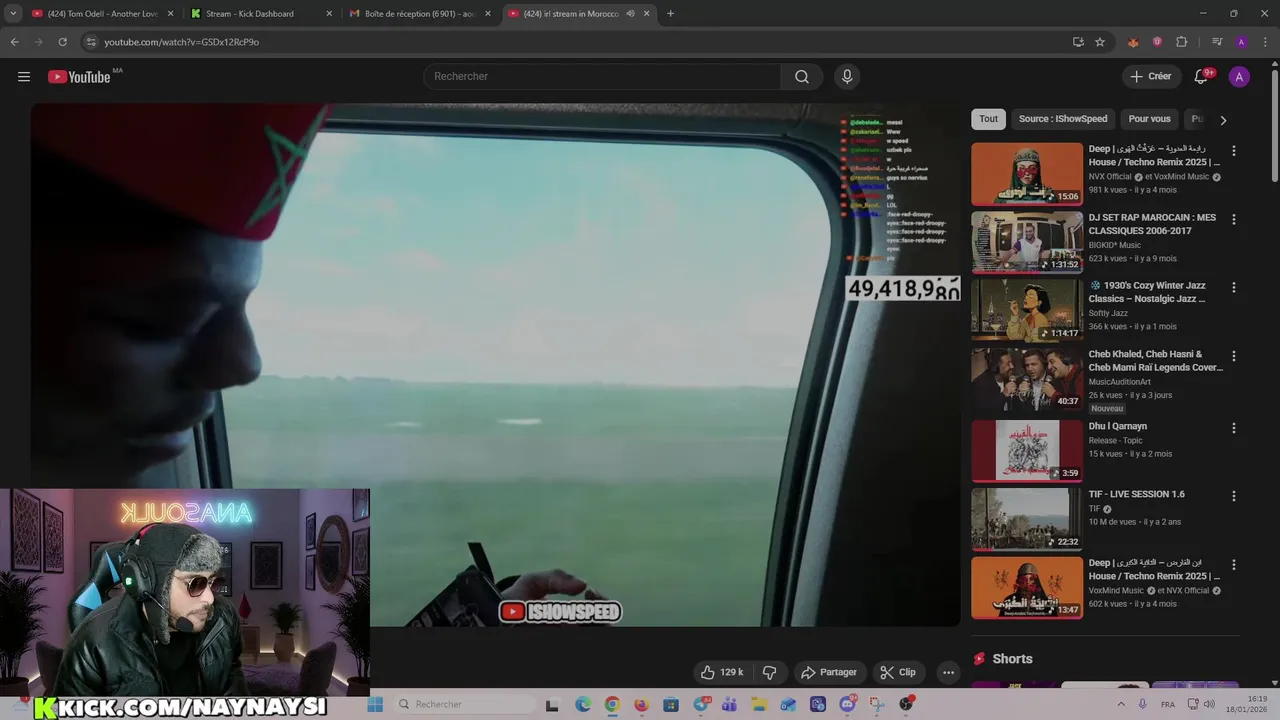Reload the page in Chrome
This screenshot has height=720, width=1280.
point(62,42)
